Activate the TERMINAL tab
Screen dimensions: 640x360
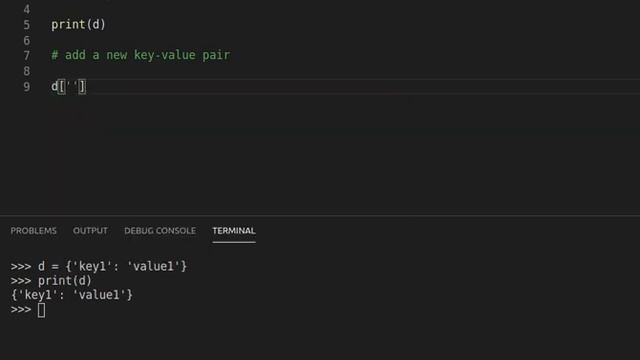[234, 231]
